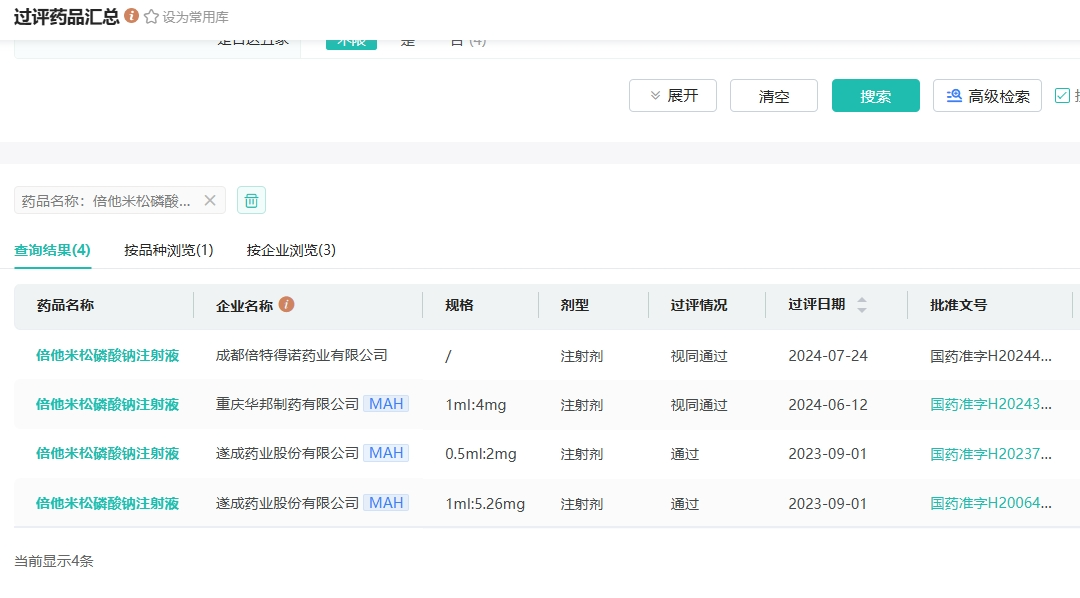
Task: Click the 清空 button
Action: [x=774, y=96]
